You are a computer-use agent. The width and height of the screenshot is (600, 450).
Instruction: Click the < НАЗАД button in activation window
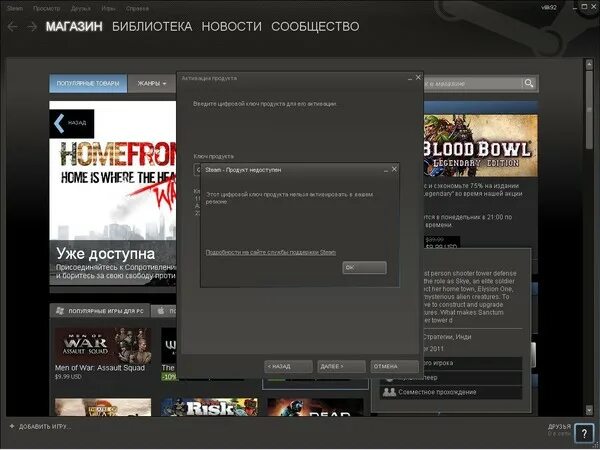point(289,367)
